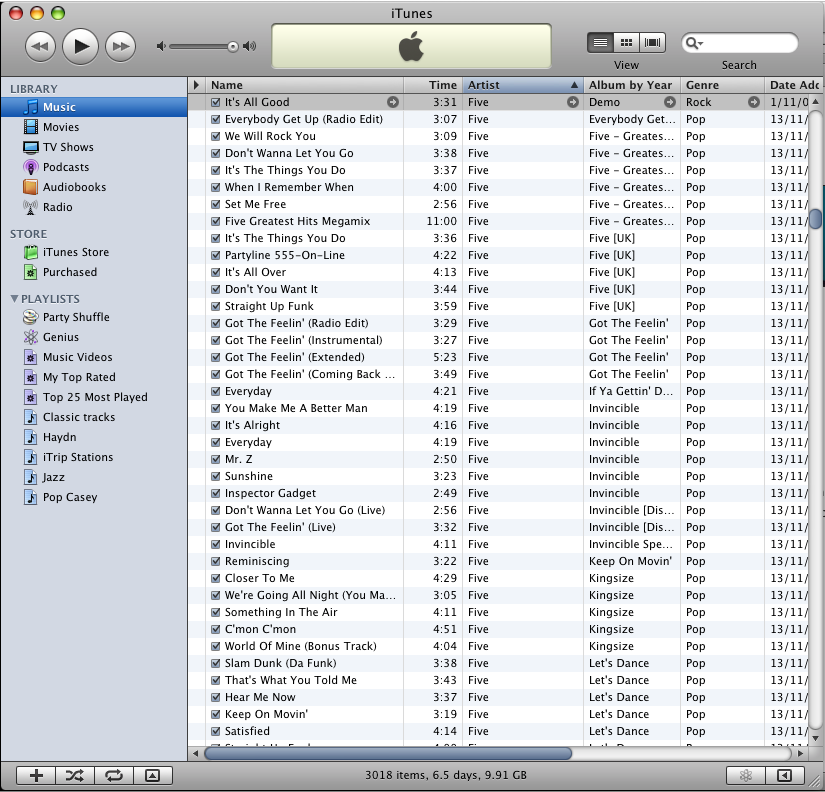Skip forward to next track
Image resolution: width=825 pixels, height=792 pixels.
120,46
